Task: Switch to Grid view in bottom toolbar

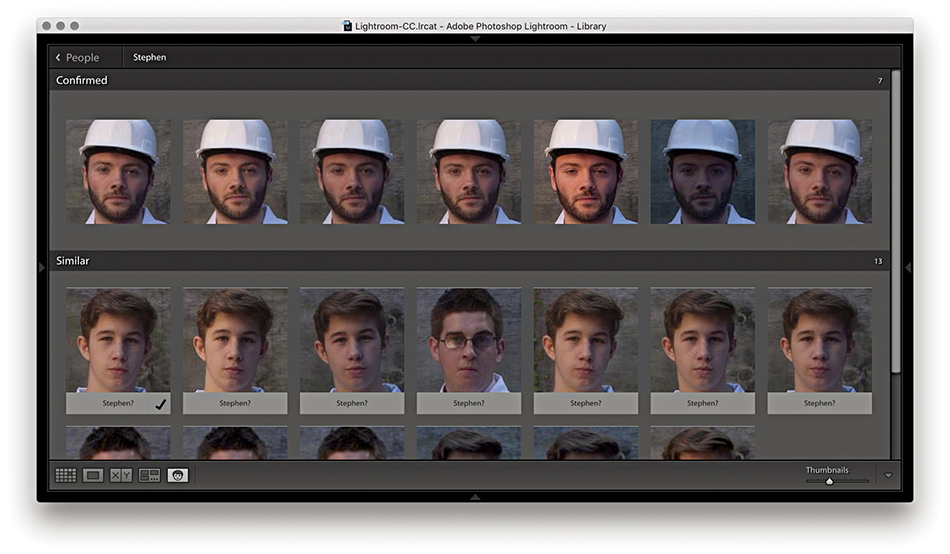Action: (66, 476)
